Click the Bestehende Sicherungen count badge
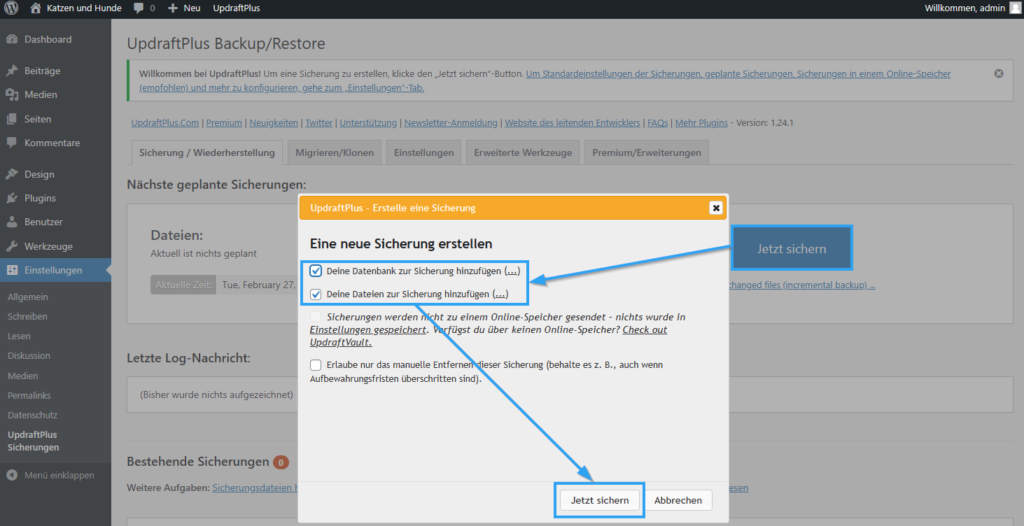 [281, 463]
